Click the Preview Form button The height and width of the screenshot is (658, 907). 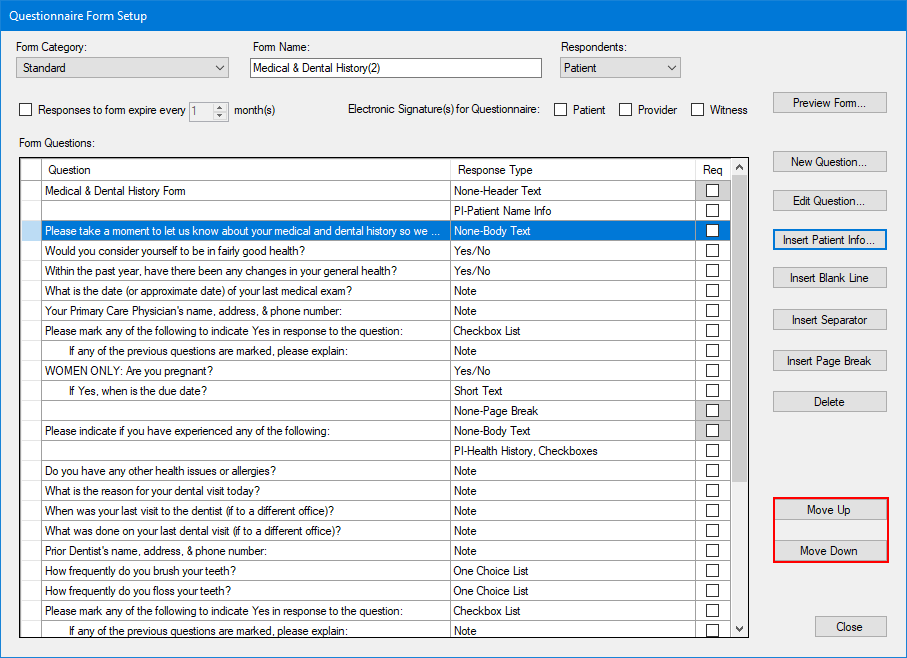coord(829,102)
